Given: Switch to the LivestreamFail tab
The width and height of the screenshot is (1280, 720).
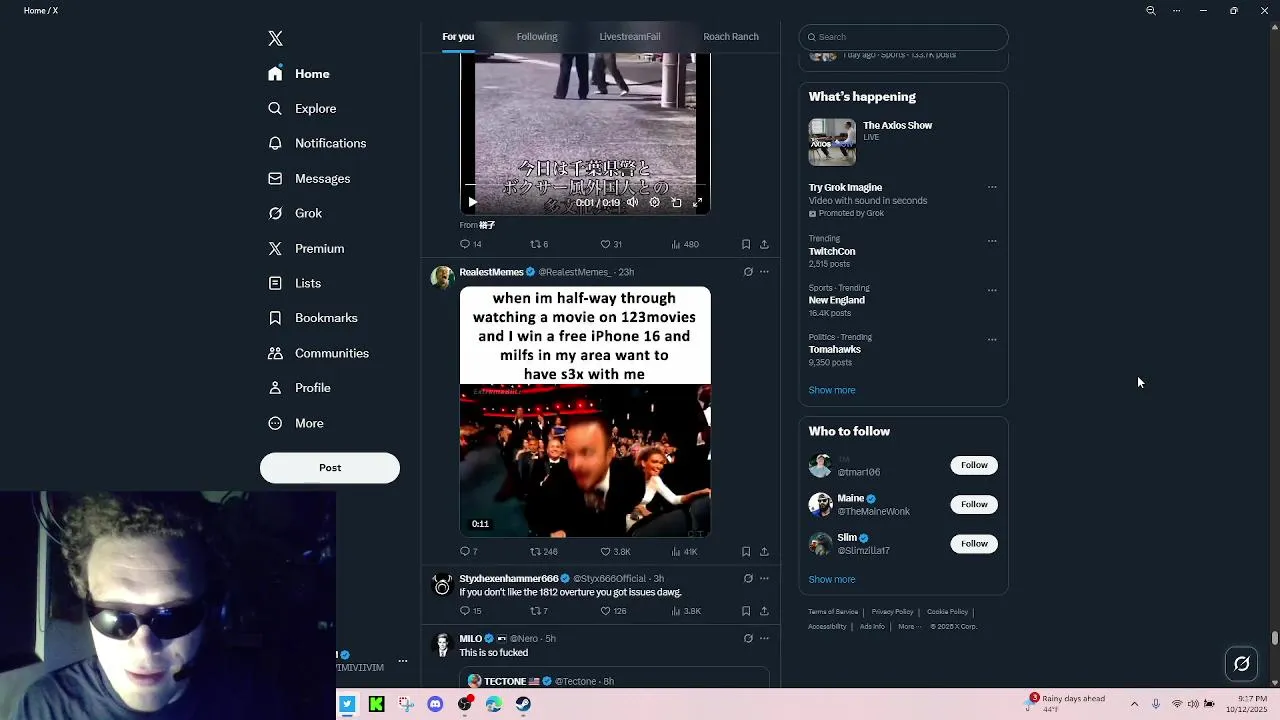Looking at the screenshot, I should click(630, 37).
